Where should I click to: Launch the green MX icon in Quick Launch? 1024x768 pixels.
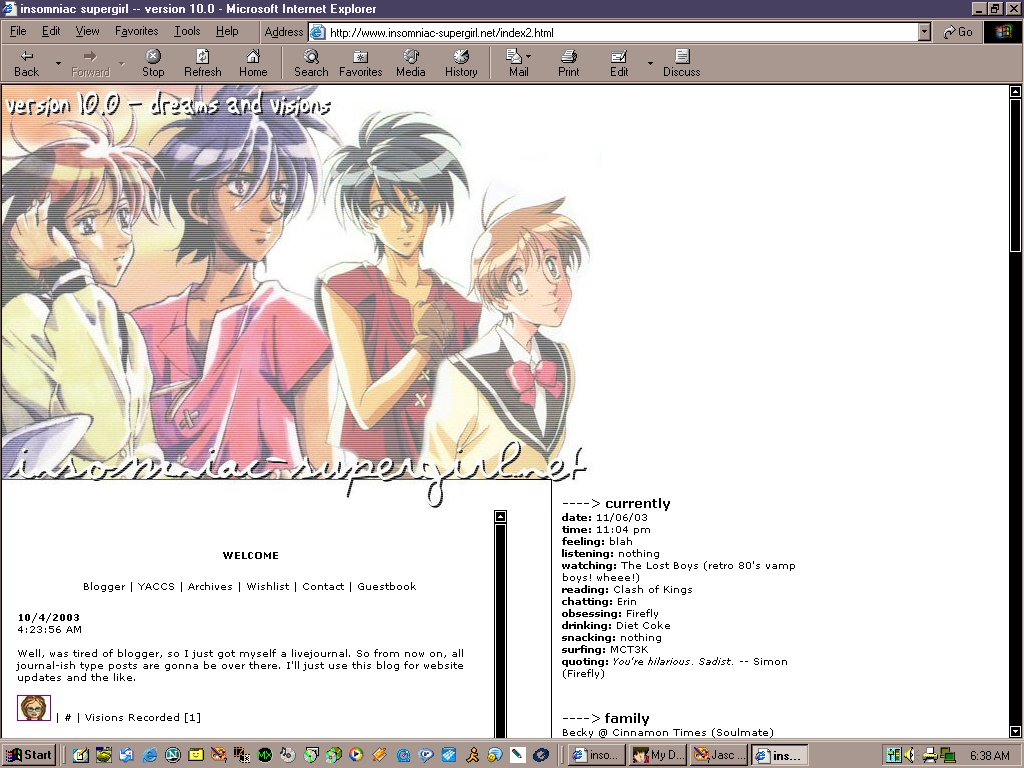point(264,755)
